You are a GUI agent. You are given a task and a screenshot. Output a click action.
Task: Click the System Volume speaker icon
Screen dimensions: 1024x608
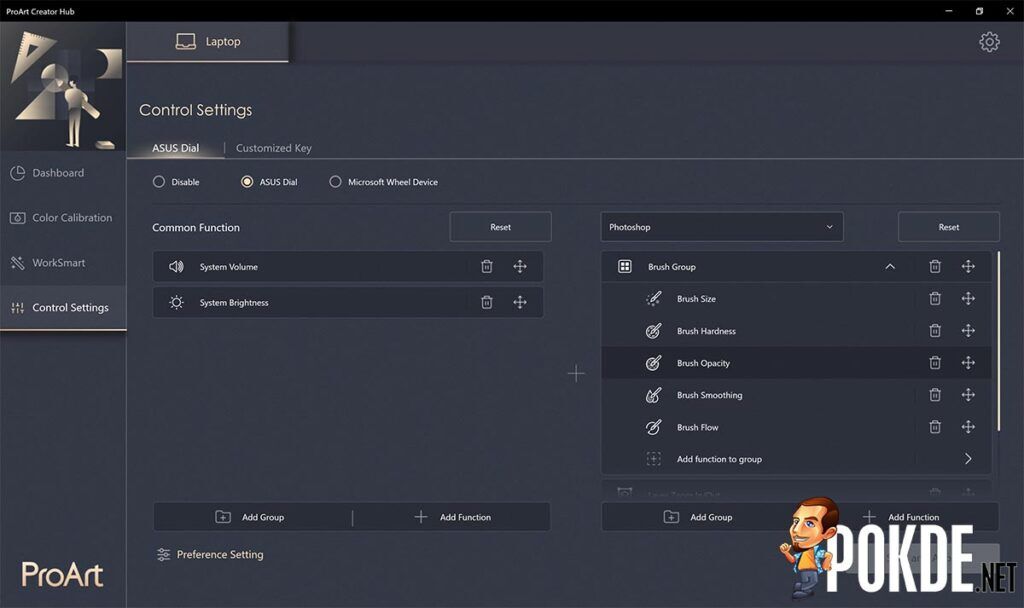pyautogui.click(x=176, y=266)
